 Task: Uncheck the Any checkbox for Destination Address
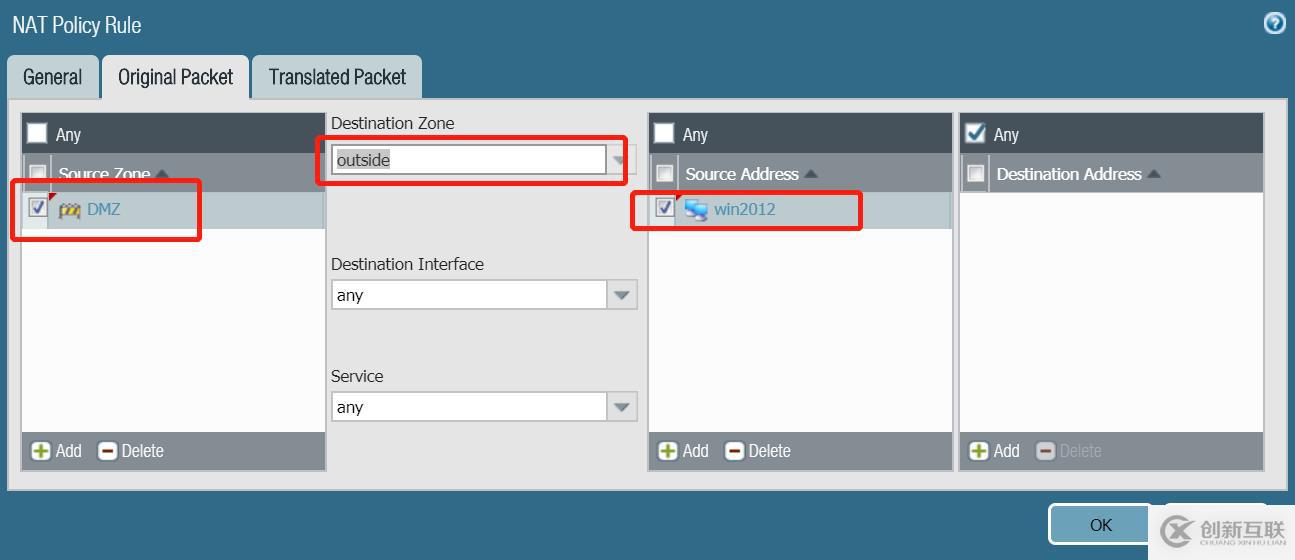pyautogui.click(x=975, y=133)
